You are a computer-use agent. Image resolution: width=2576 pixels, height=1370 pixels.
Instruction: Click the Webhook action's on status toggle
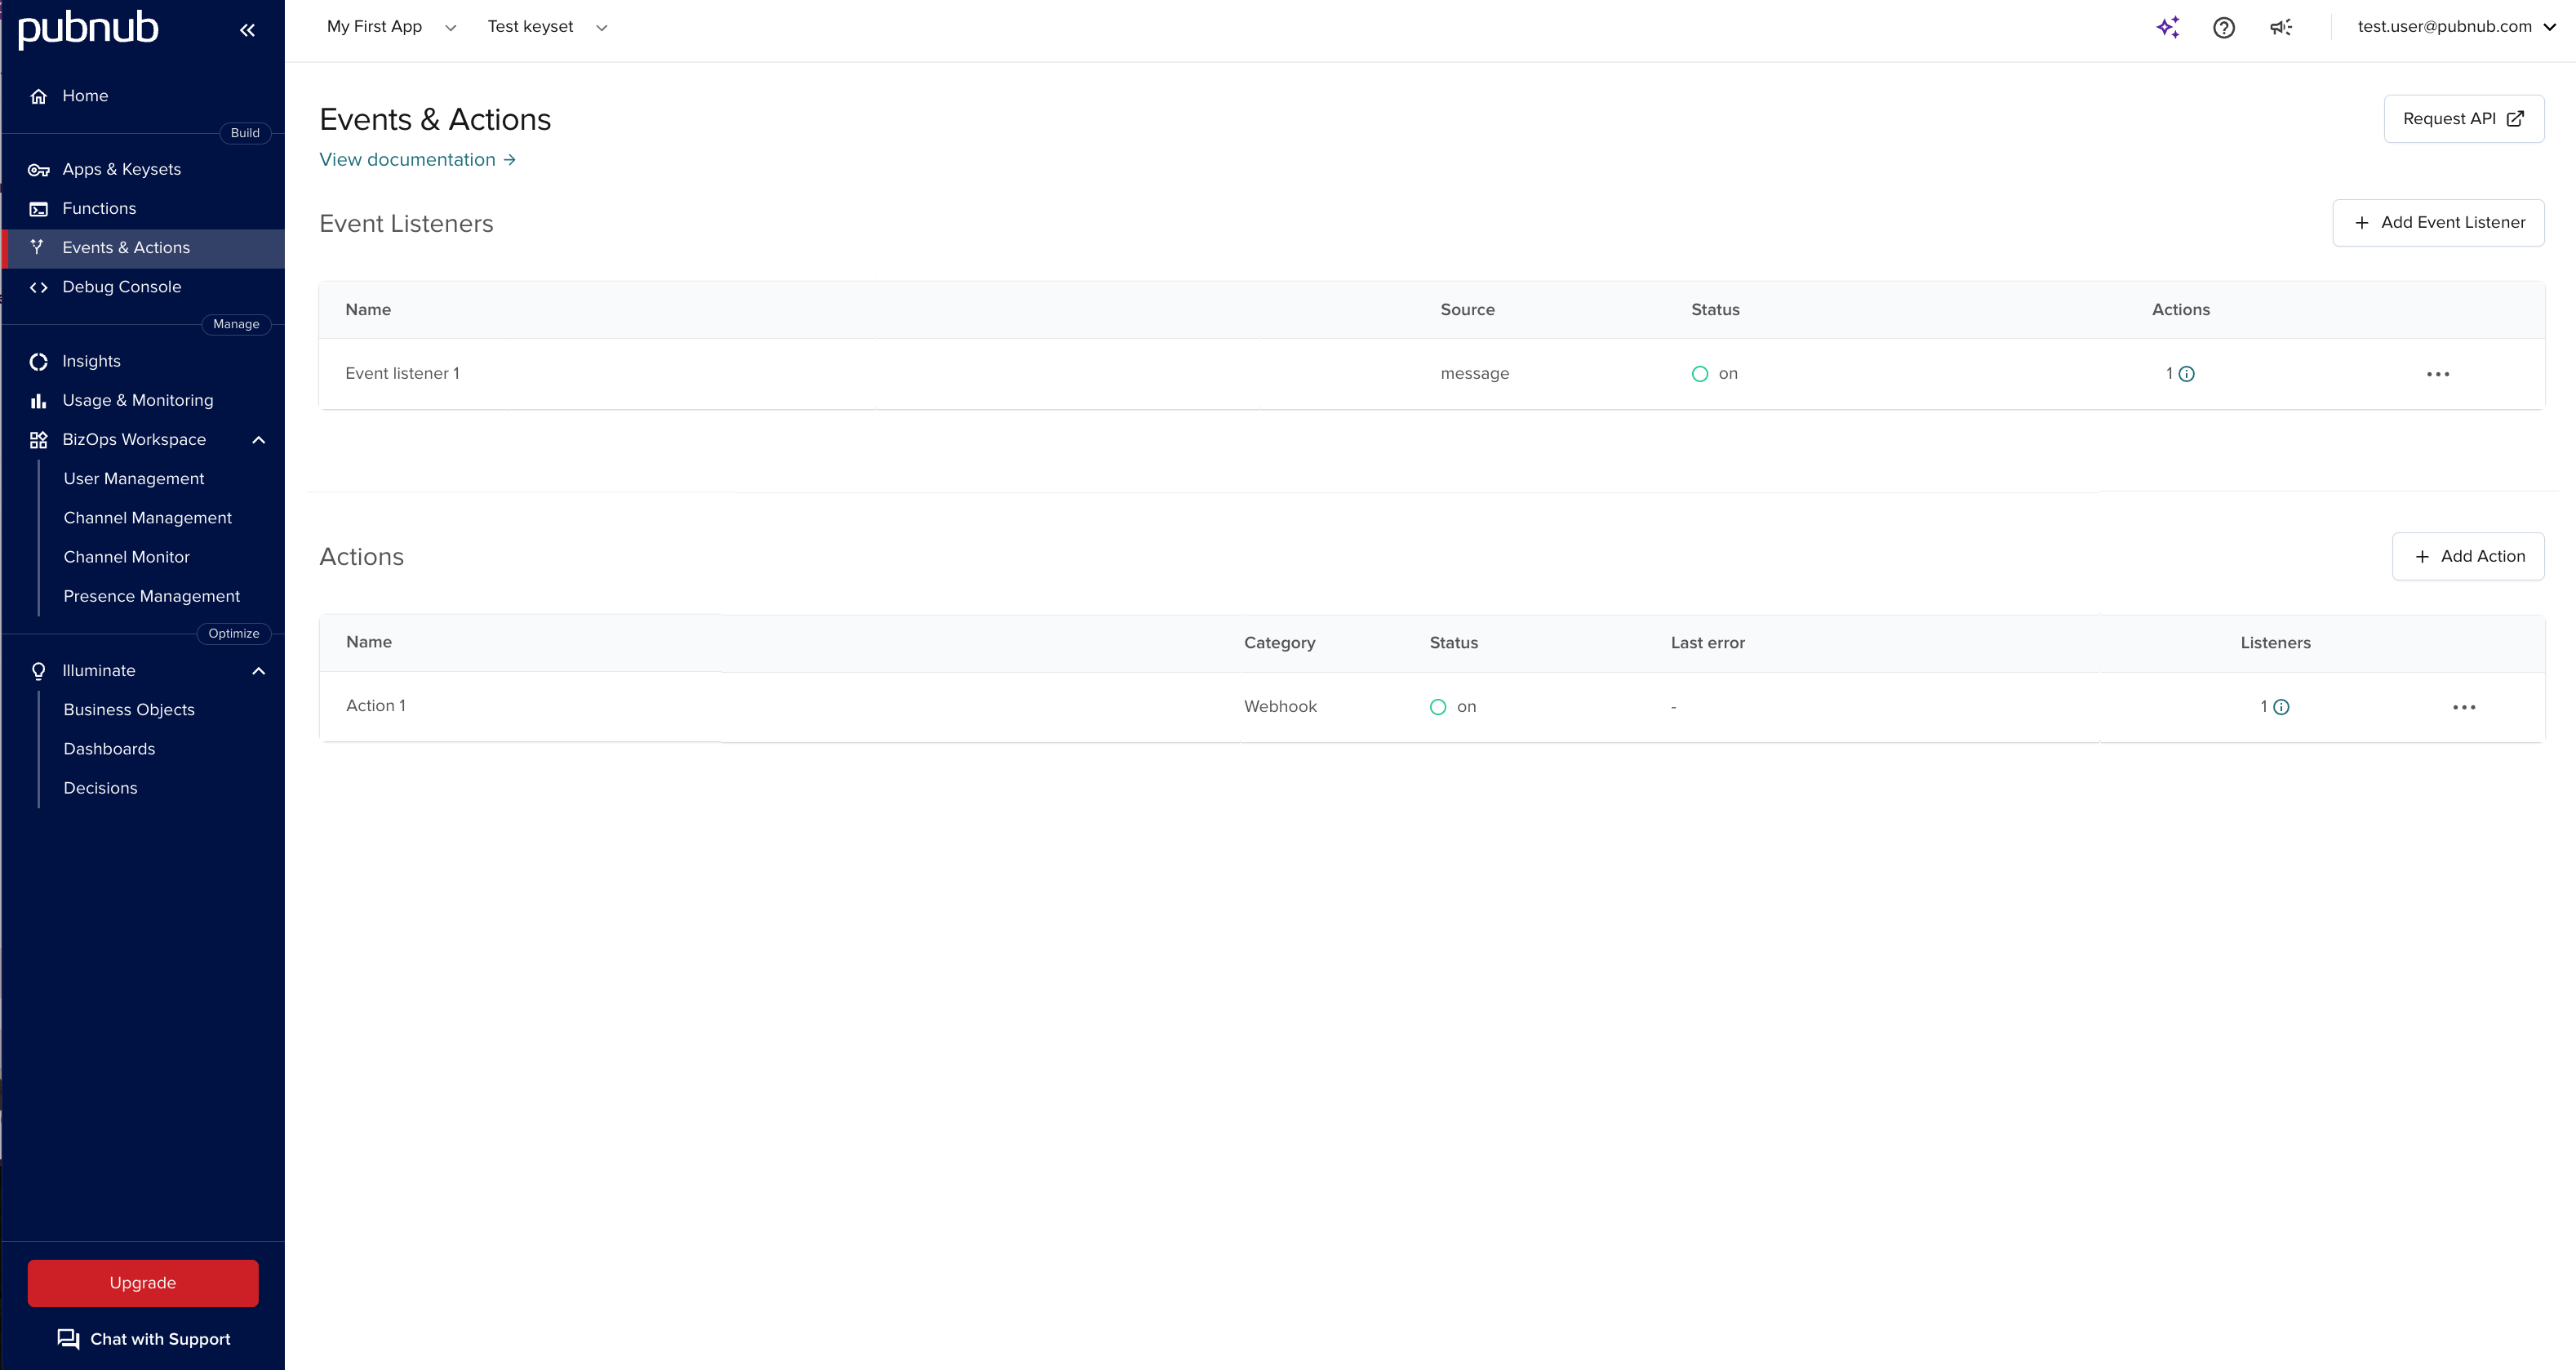(1439, 706)
